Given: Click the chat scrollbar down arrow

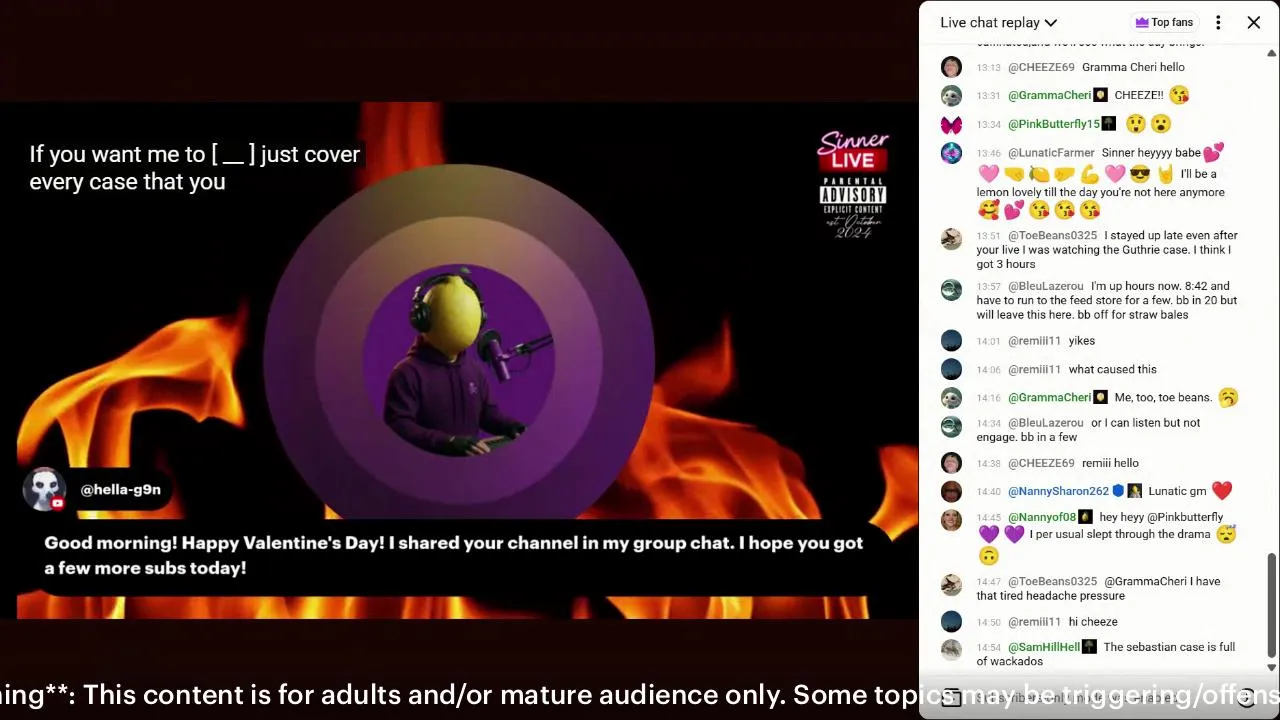Looking at the screenshot, I should point(1271,667).
